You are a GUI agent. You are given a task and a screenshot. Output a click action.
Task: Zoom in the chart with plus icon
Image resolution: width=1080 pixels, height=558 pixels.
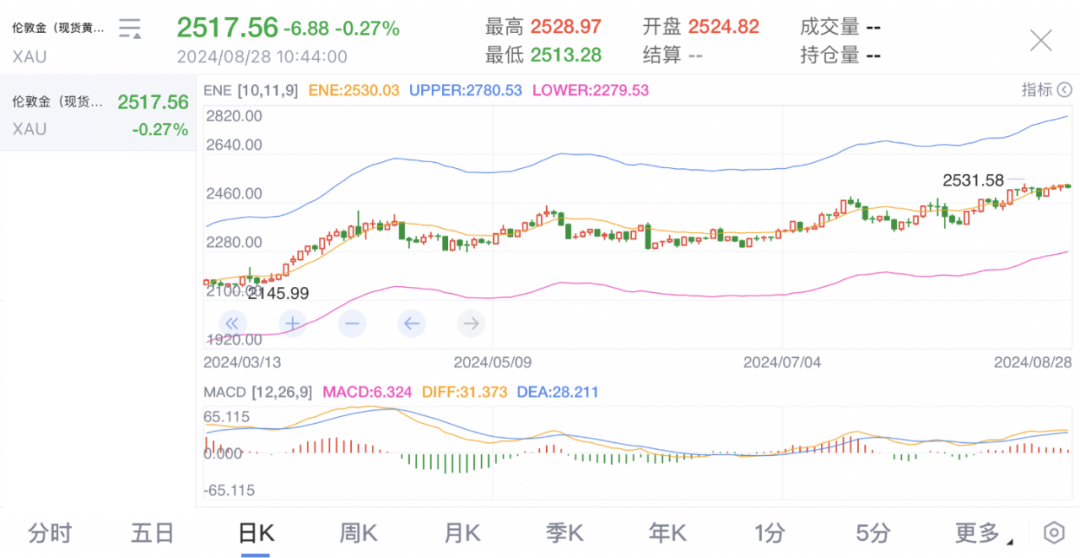292,323
